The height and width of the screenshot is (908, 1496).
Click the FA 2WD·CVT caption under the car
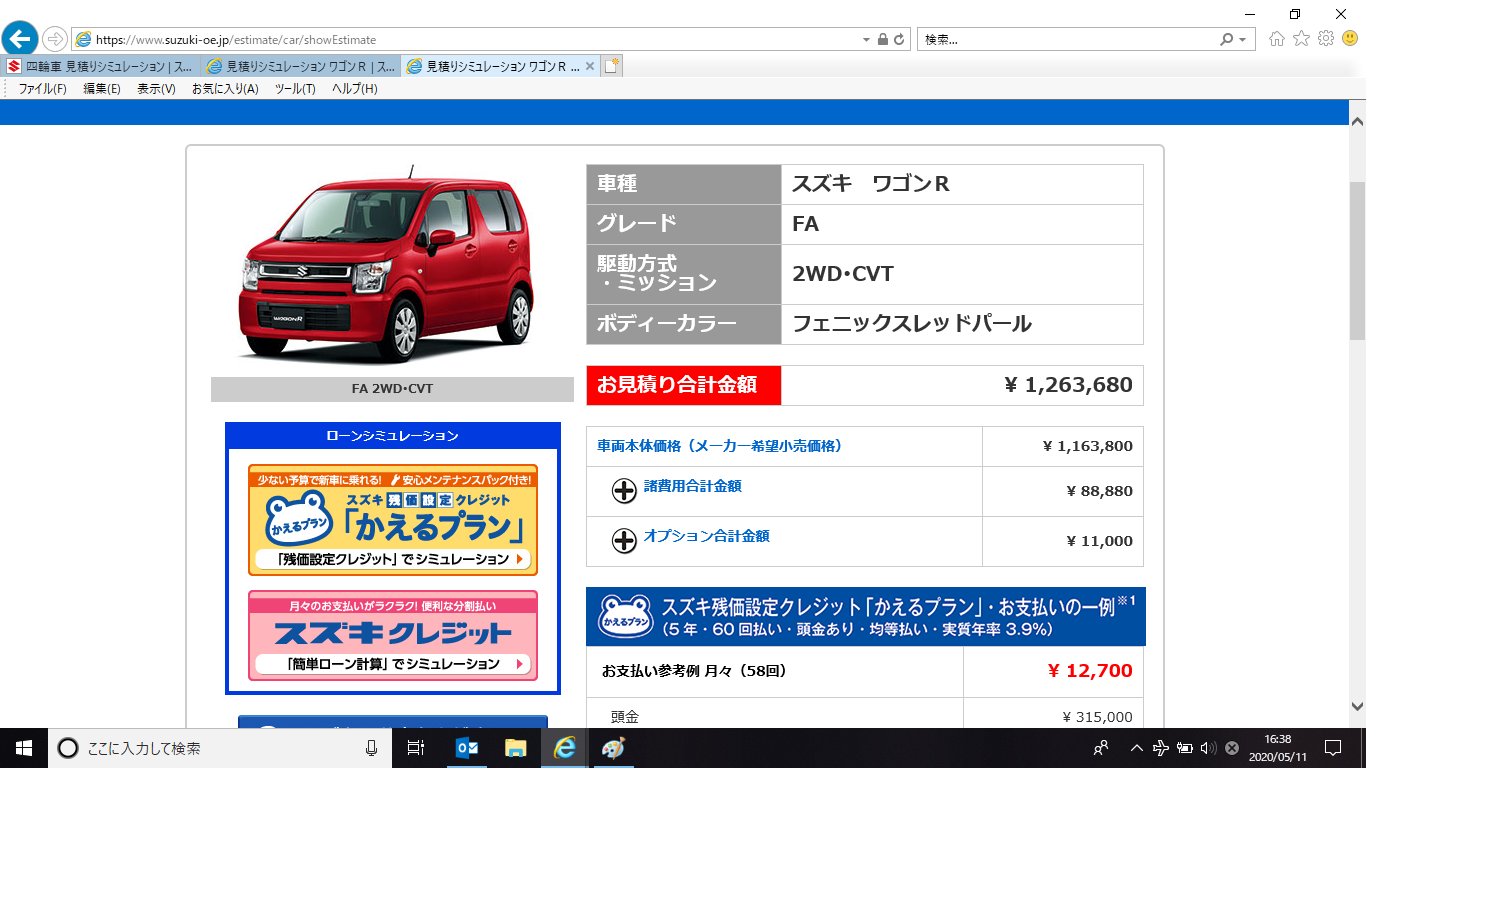coord(392,389)
